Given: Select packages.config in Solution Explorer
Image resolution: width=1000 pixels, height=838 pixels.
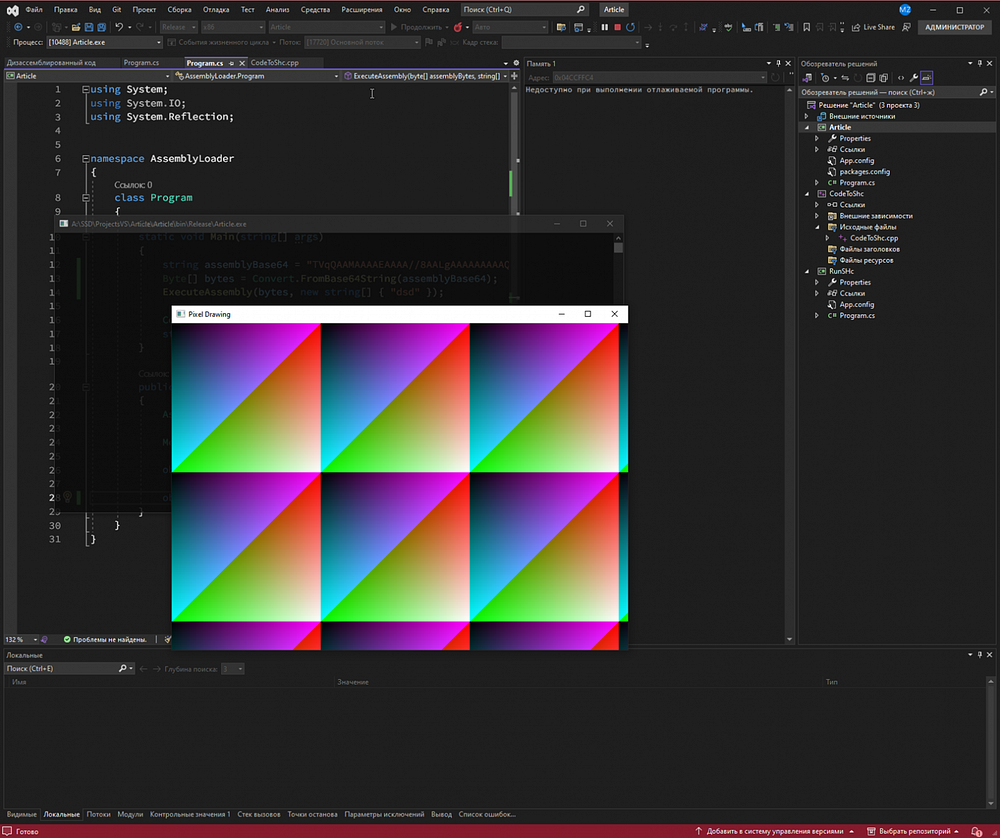Looking at the screenshot, I should (864, 172).
